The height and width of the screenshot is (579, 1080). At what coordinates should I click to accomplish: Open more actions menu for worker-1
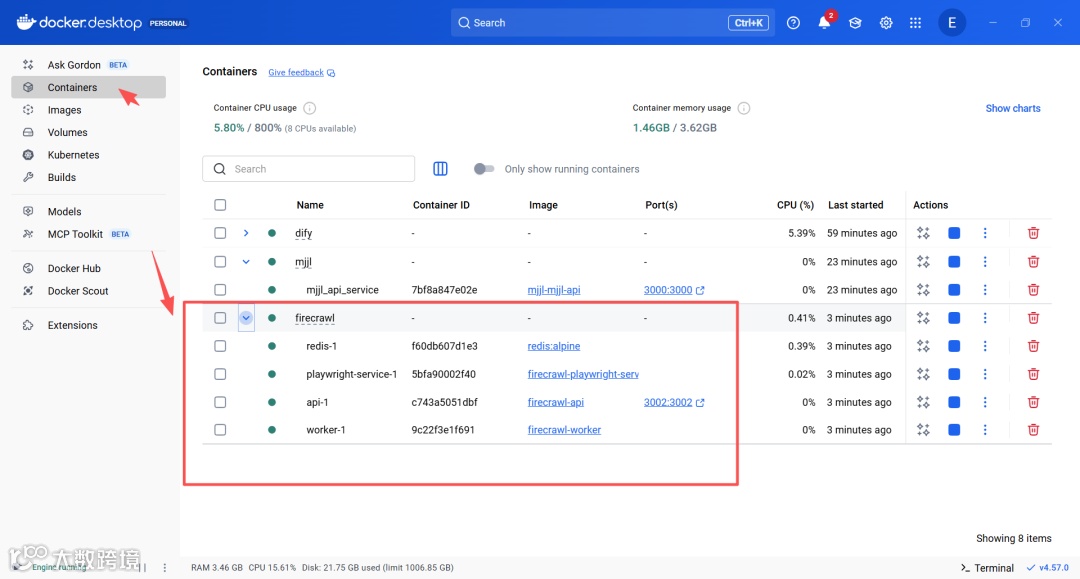coord(985,430)
